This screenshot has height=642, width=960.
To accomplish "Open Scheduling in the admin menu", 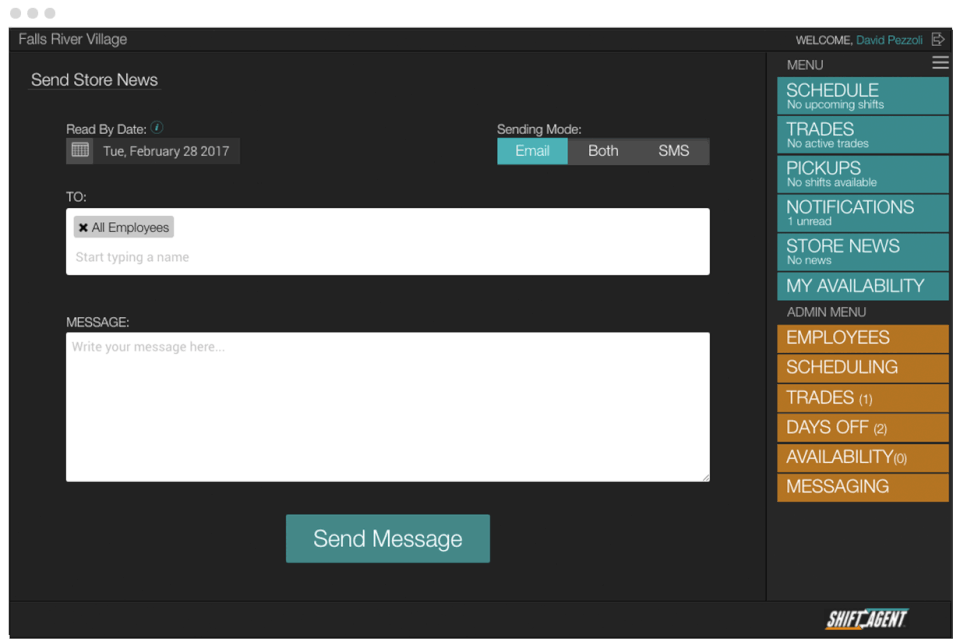I will (x=863, y=368).
